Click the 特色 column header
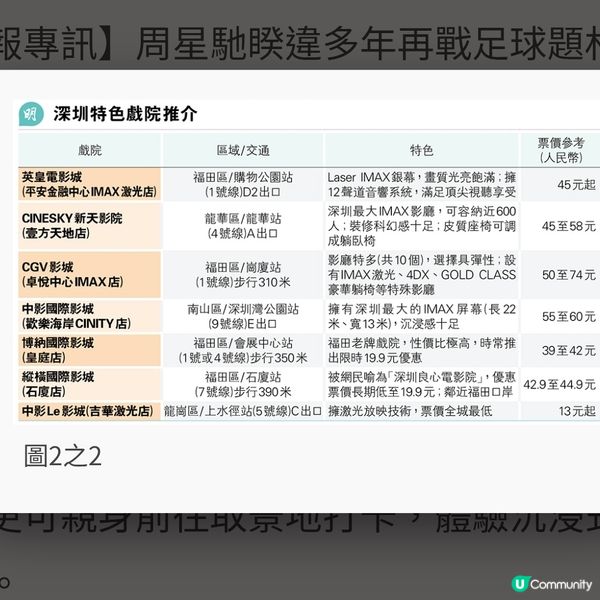Viewport: 600px width, 600px height. pyautogui.click(x=421, y=150)
